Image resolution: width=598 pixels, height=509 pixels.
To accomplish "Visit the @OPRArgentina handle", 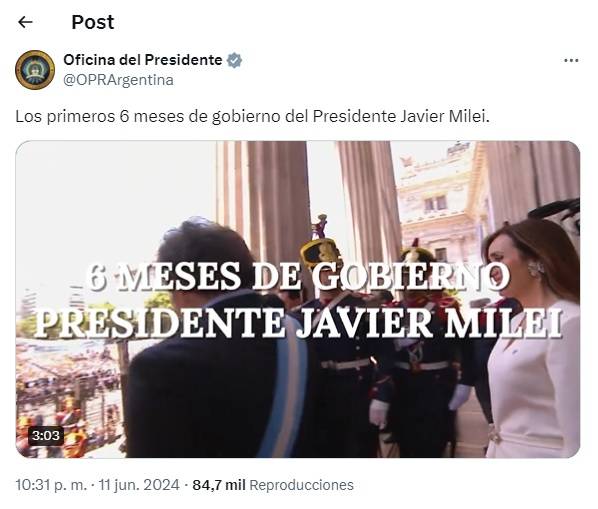I will [118, 80].
